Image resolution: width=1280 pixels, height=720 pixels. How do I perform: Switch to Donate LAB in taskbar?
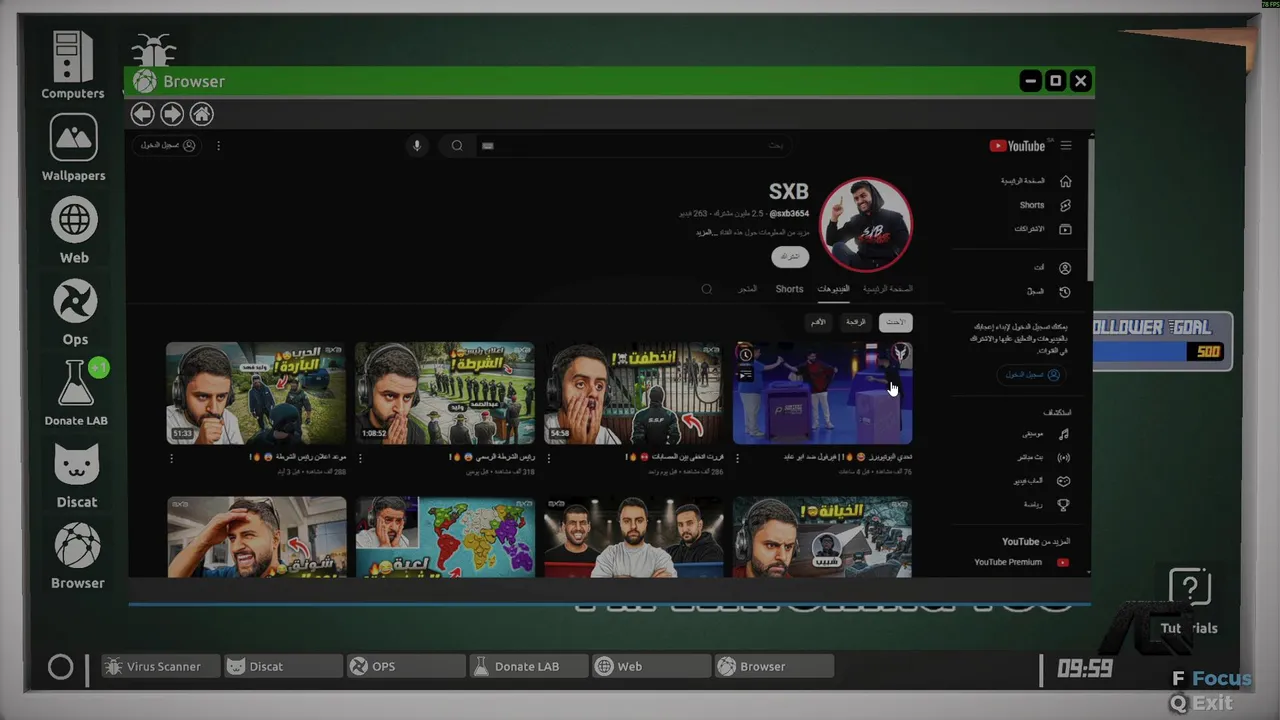(529, 666)
